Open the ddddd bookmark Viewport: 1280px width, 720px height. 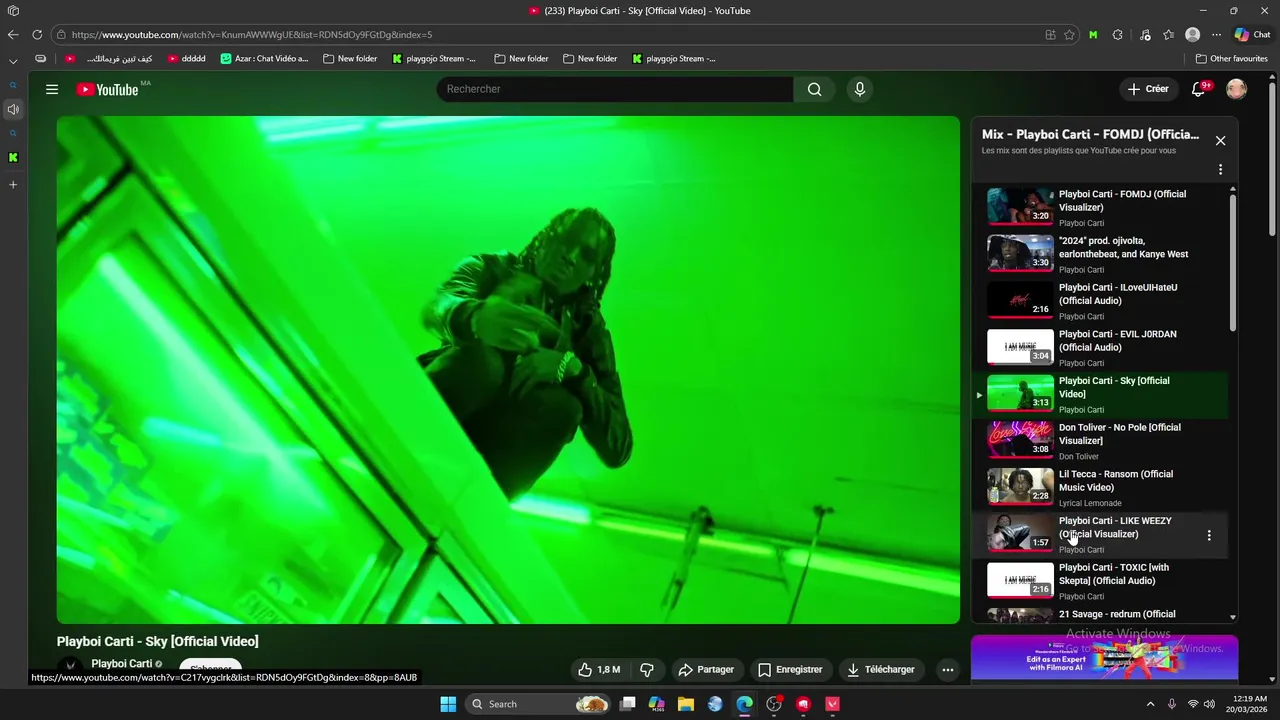(186, 58)
